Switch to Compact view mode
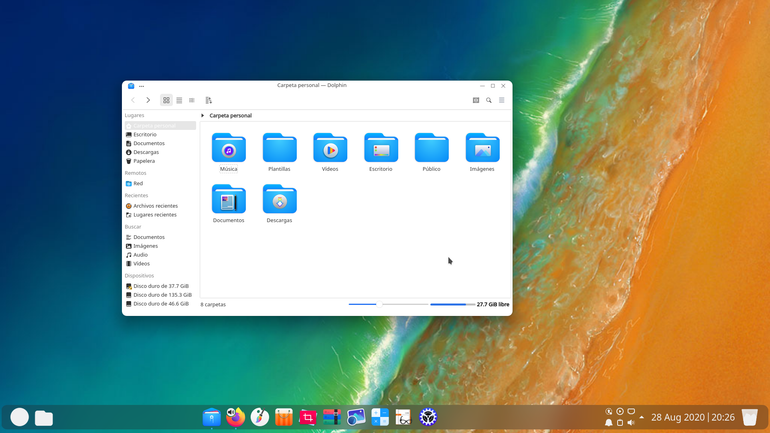Viewport: 770px width, 433px height. 179,100
